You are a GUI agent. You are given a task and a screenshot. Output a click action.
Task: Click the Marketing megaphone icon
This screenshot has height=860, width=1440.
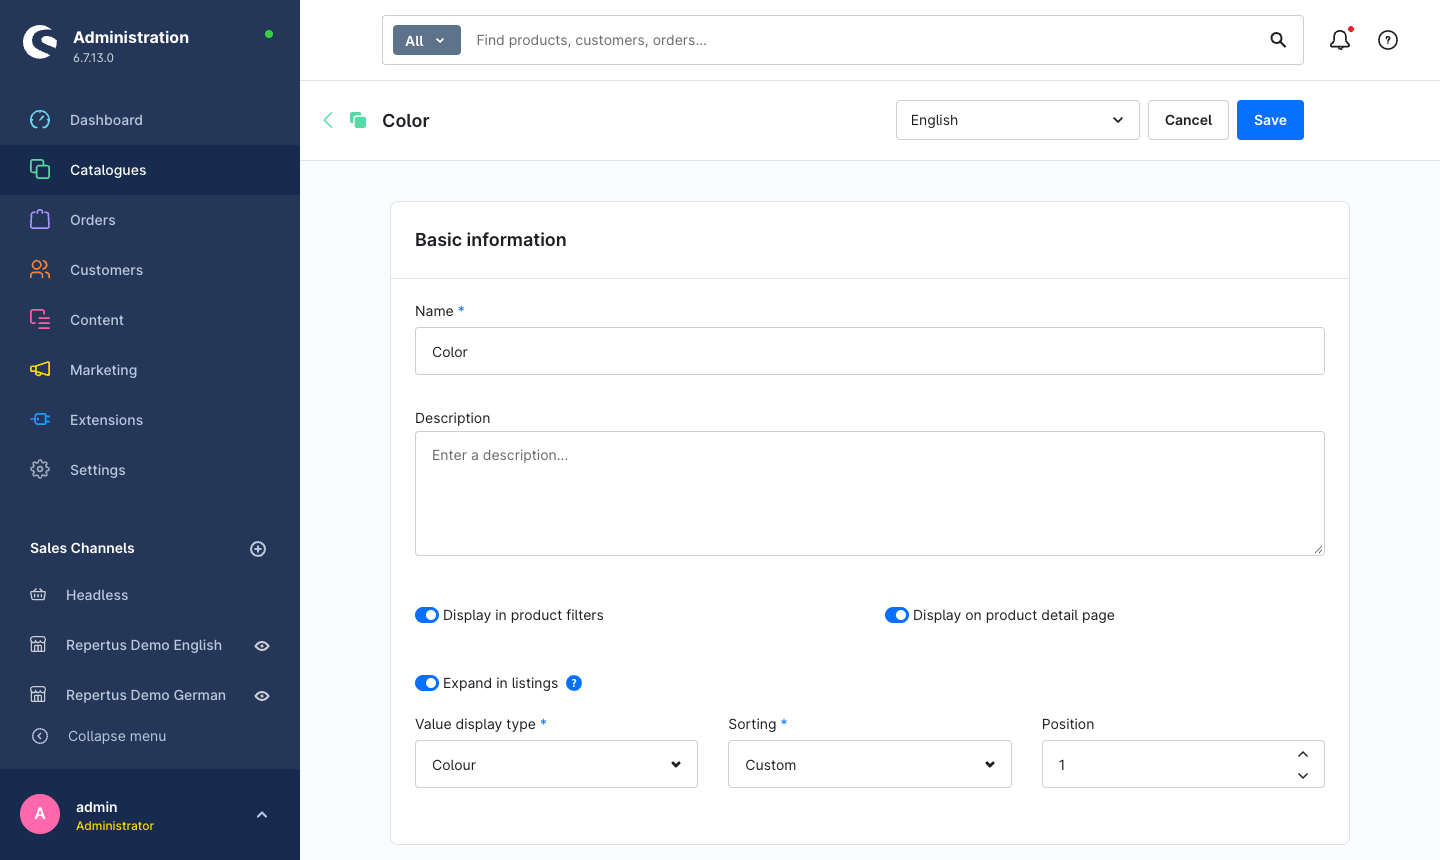(40, 370)
